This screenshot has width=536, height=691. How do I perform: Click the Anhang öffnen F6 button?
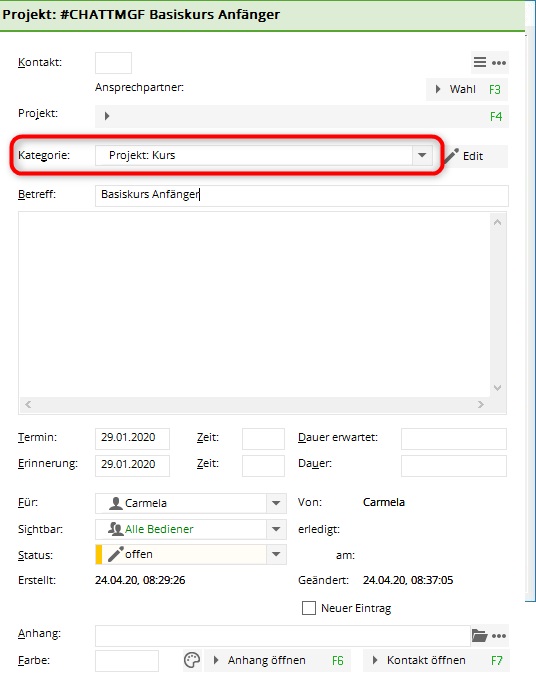[277, 660]
